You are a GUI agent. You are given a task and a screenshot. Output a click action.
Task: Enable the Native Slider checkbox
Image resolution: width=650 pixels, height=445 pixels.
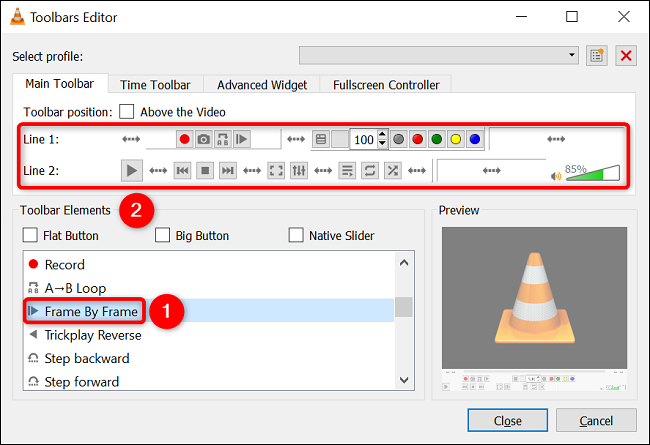tap(296, 235)
